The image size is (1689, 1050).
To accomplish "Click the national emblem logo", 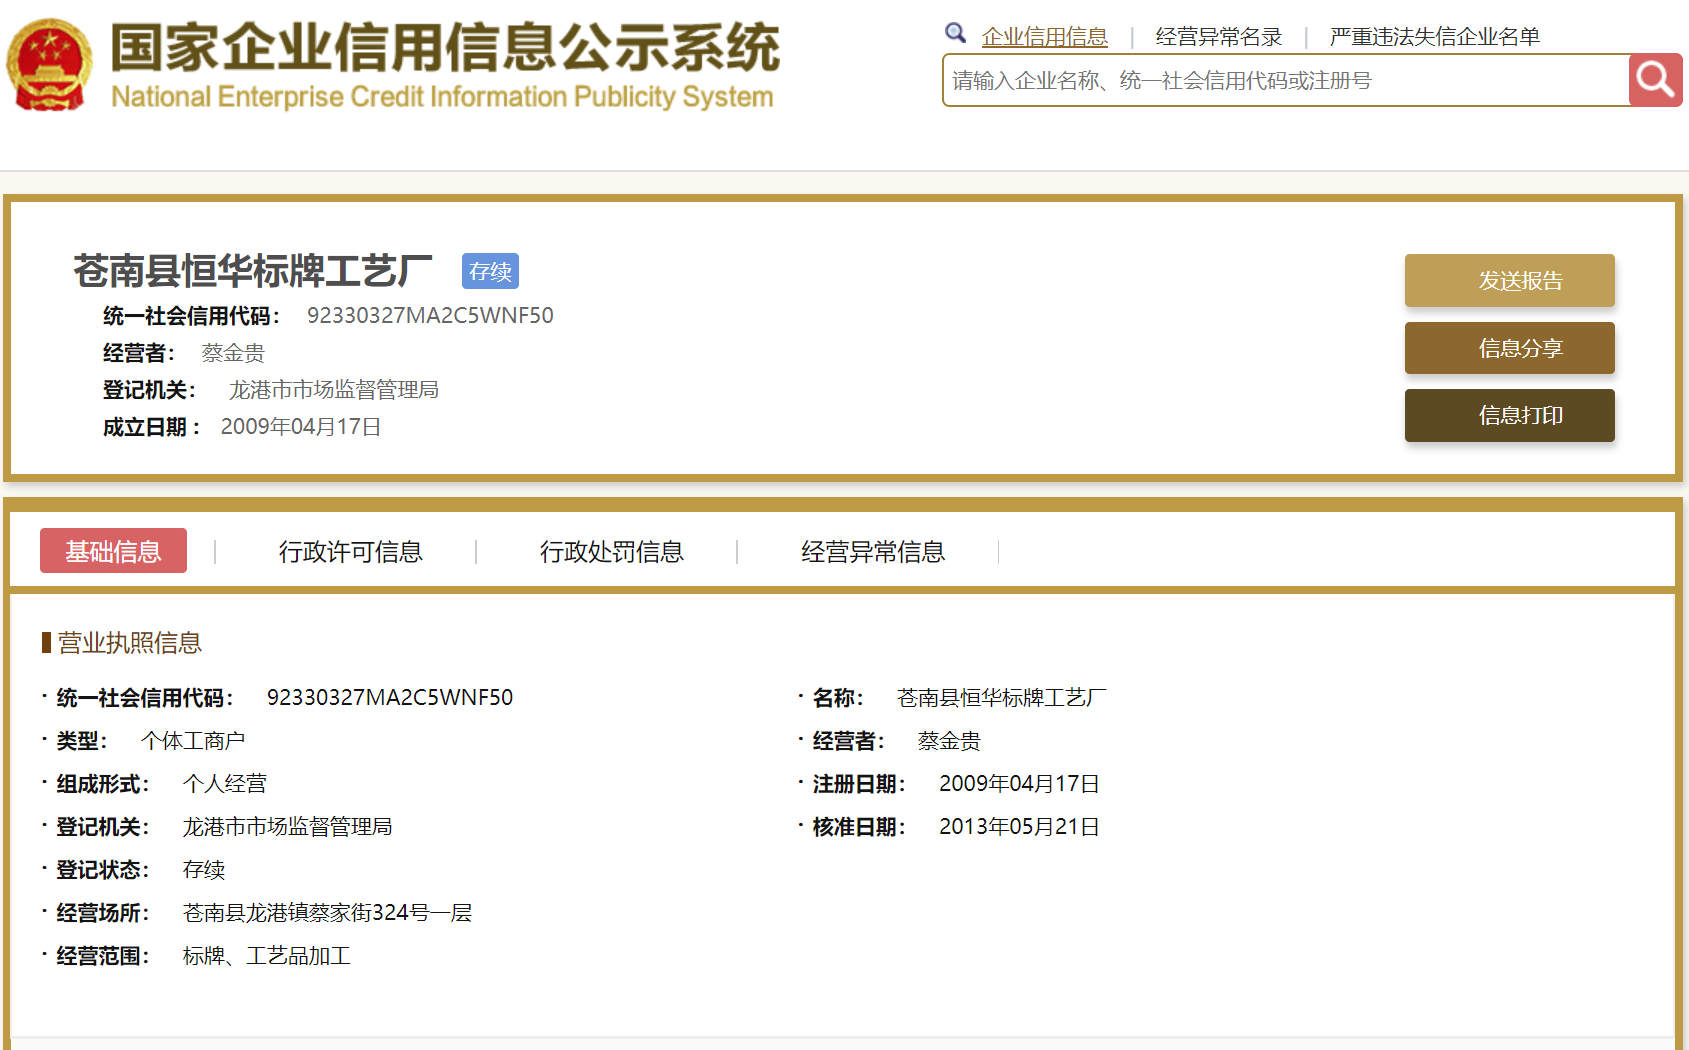I will (x=49, y=66).
